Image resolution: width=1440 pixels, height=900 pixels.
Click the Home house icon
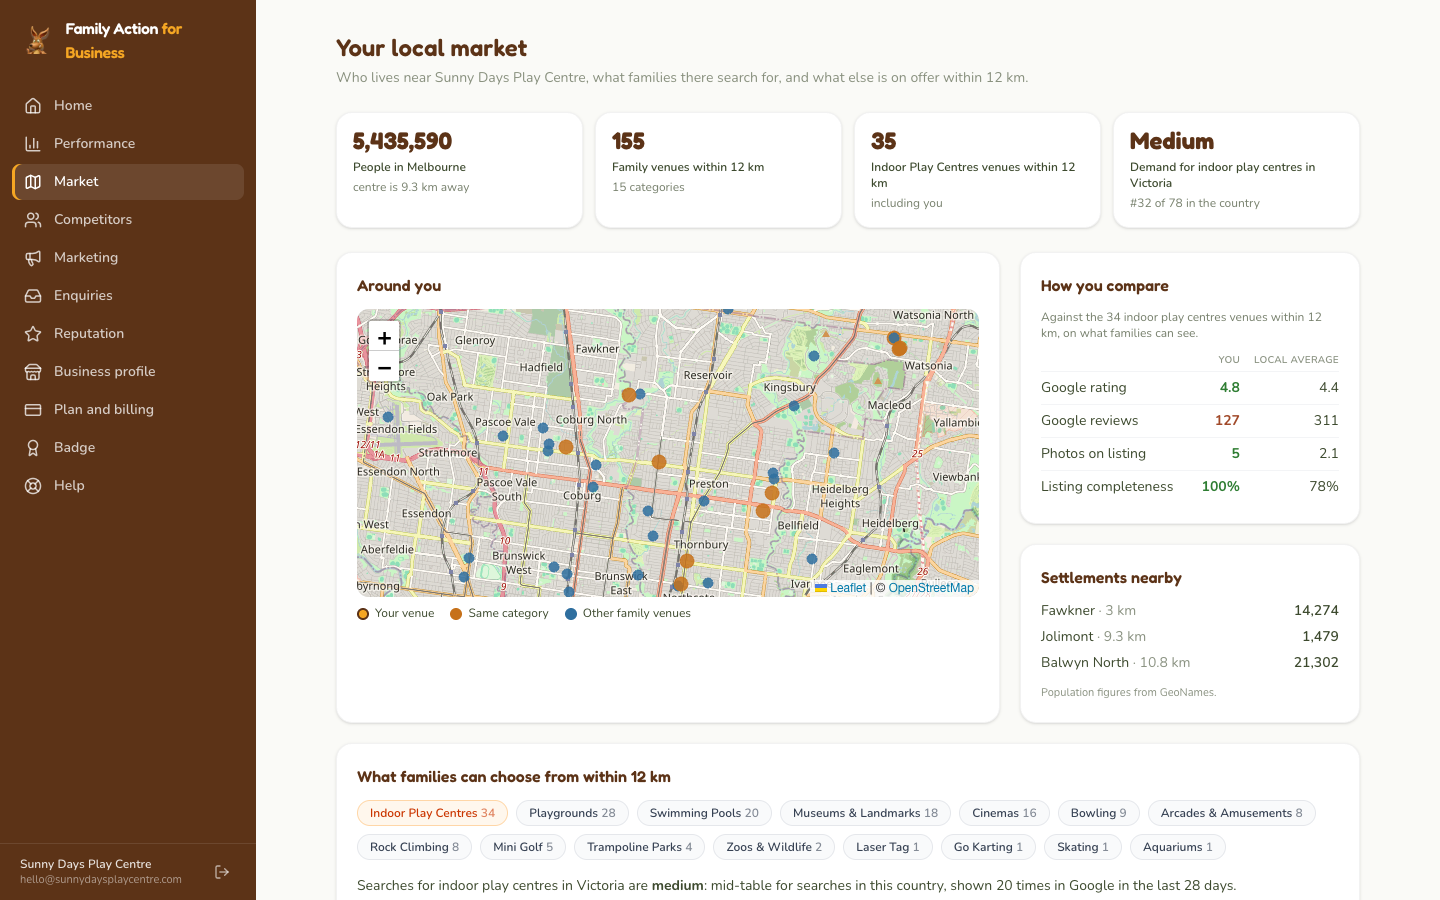[x=33, y=105]
